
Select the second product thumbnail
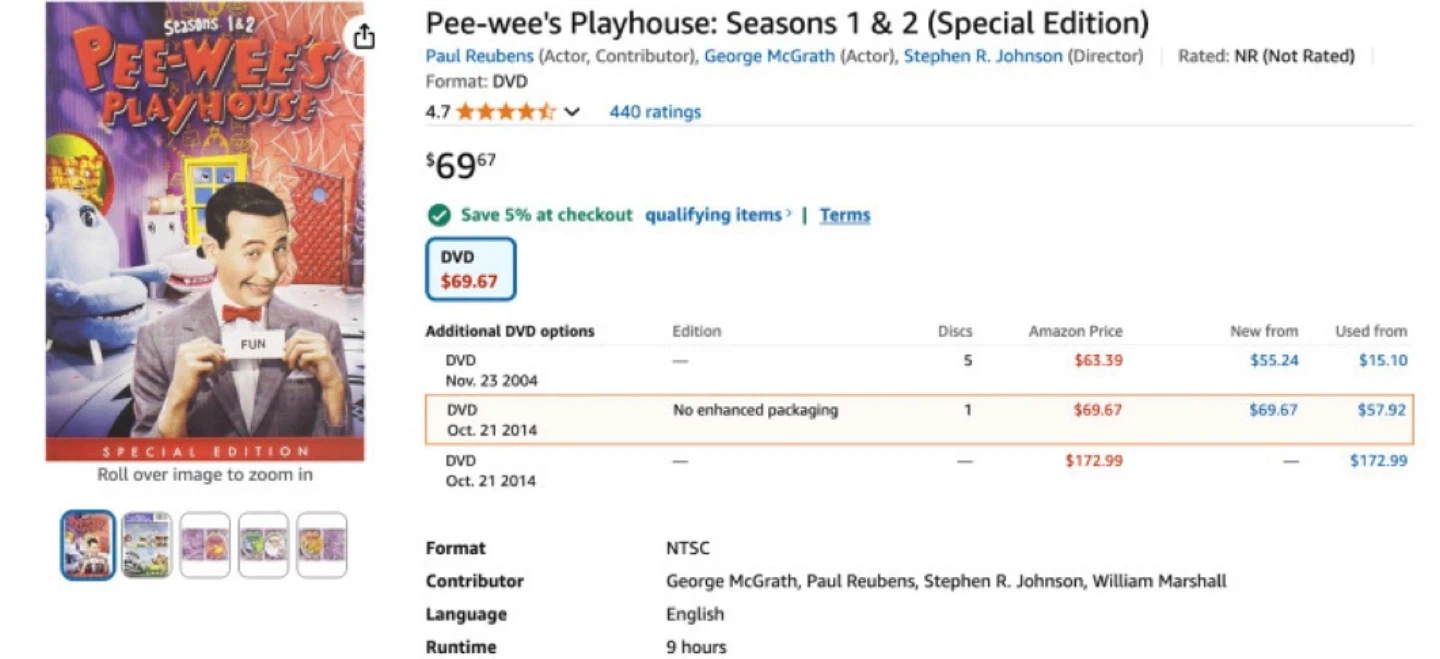pyautogui.click(x=147, y=545)
